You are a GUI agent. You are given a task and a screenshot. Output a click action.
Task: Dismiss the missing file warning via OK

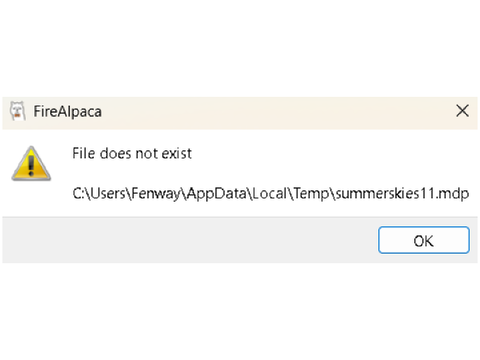click(x=424, y=240)
